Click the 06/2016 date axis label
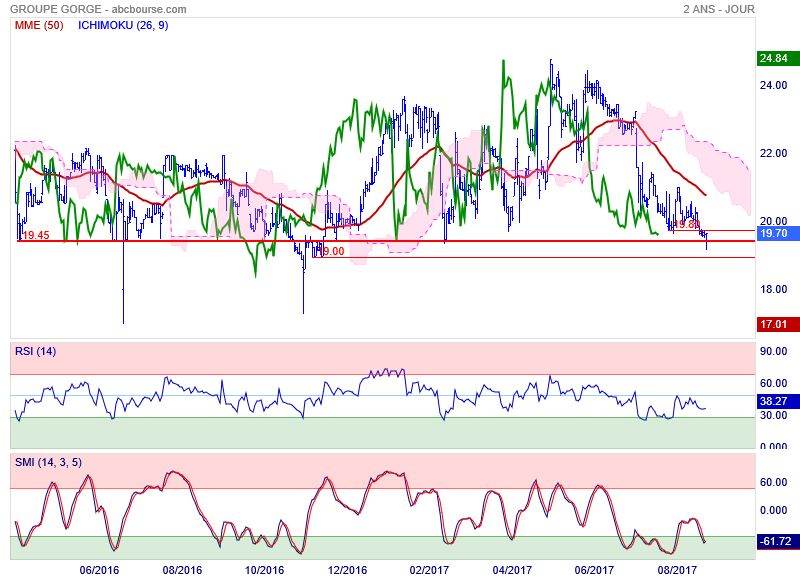This screenshot has height=580, width=800. pyautogui.click(x=99, y=570)
